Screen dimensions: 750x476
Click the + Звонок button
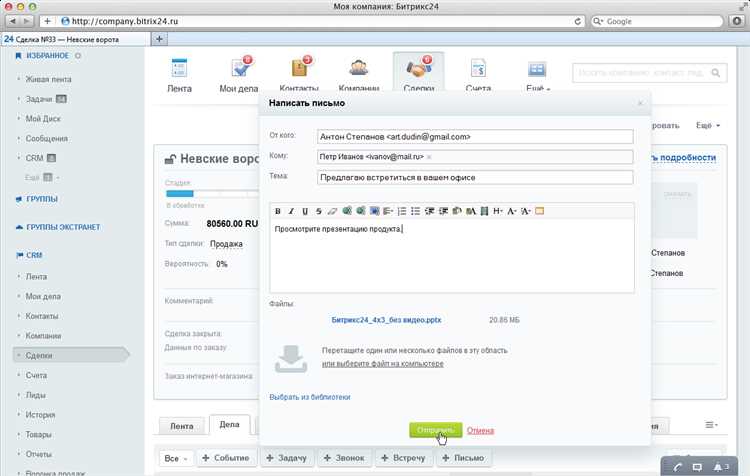pos(344,458)
